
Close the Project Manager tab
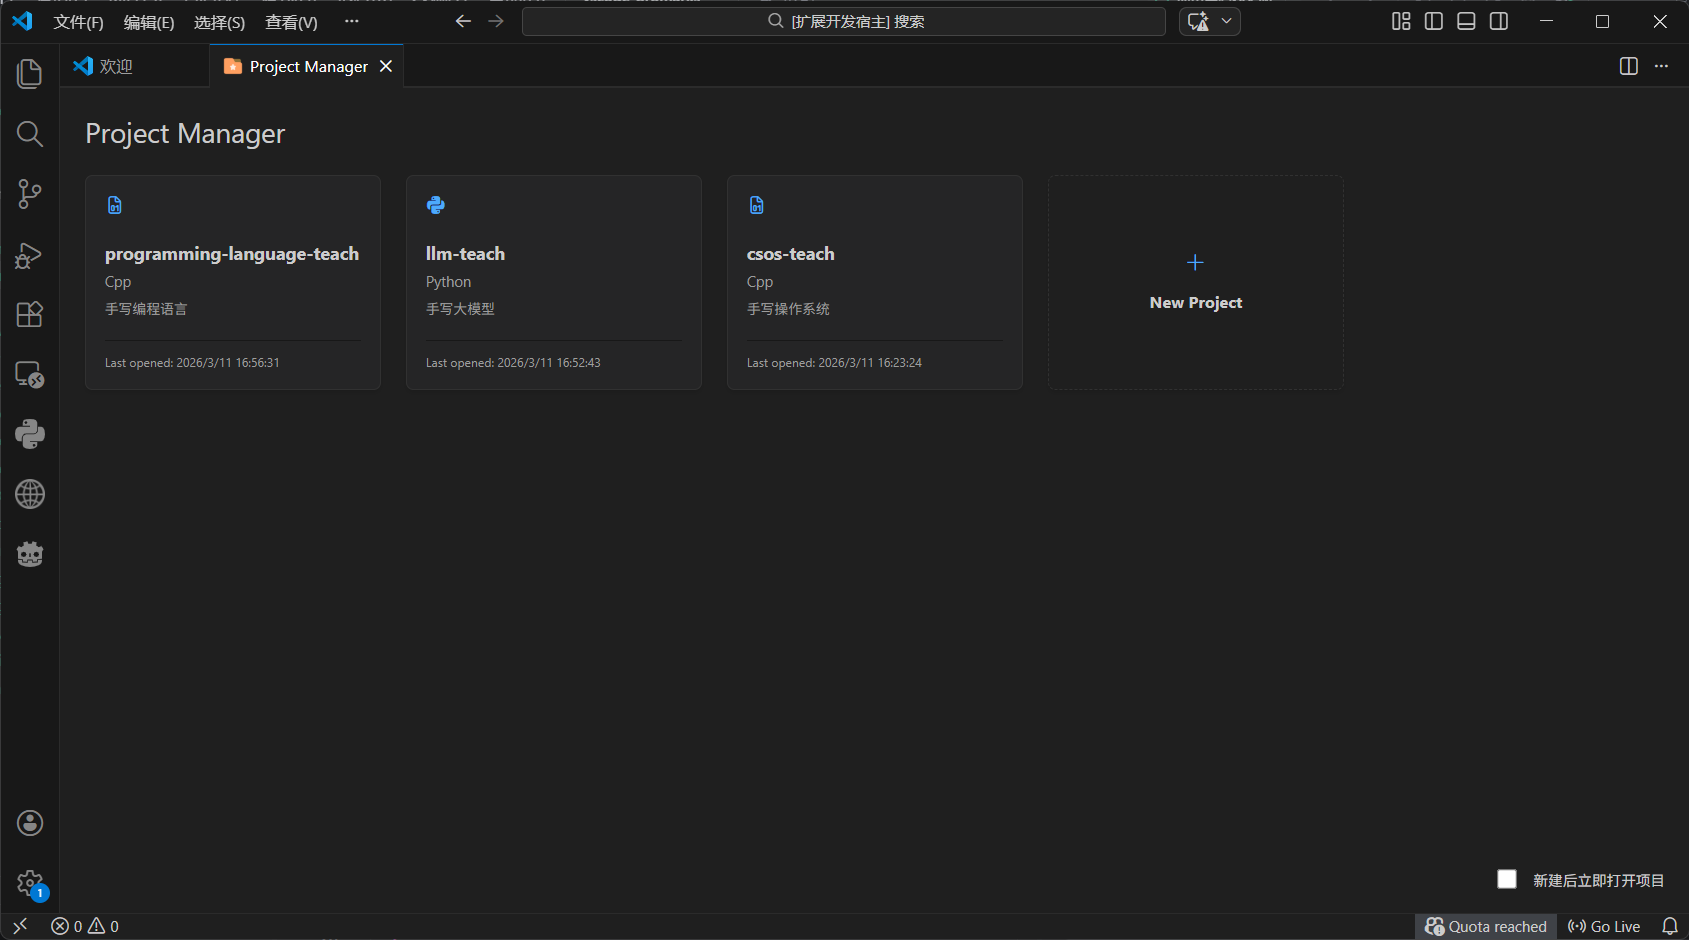386,66
